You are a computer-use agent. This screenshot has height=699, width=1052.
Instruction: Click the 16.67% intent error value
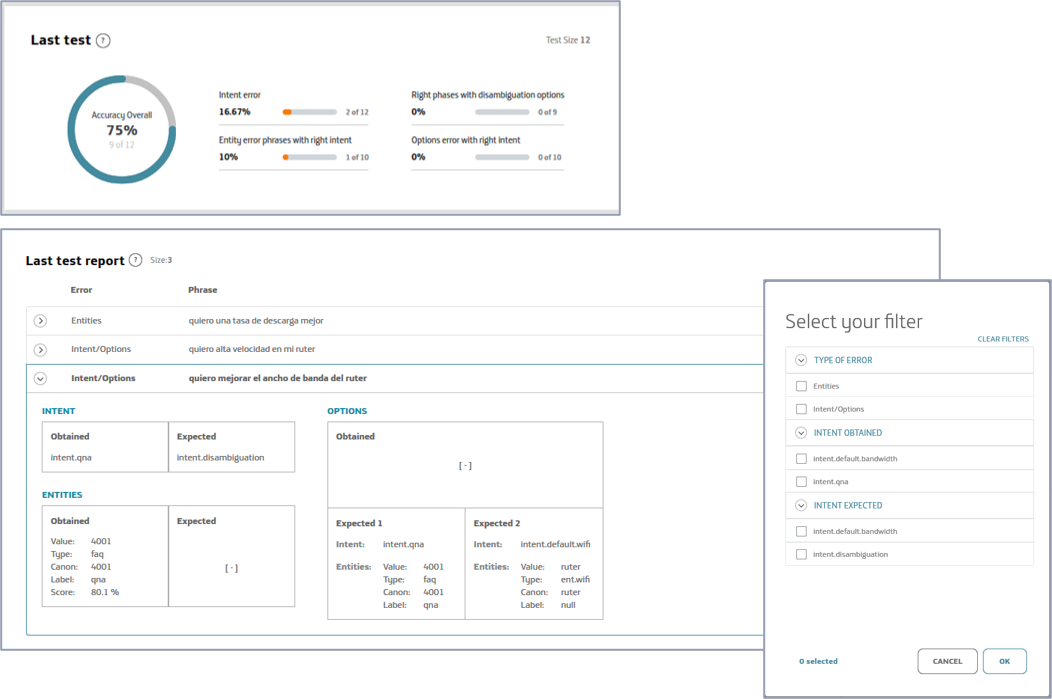(x=234, y=112)
